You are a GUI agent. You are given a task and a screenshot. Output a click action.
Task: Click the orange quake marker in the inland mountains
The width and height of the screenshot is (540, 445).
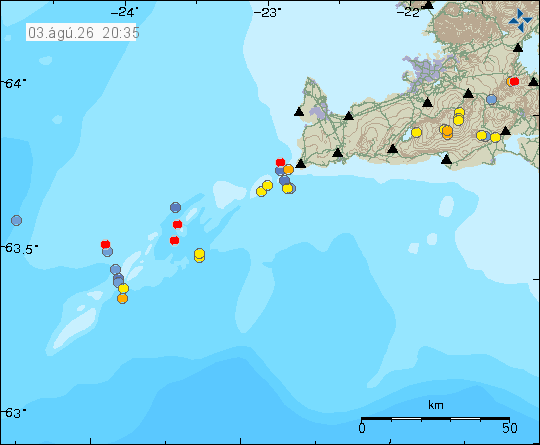[x=447, y=132]
